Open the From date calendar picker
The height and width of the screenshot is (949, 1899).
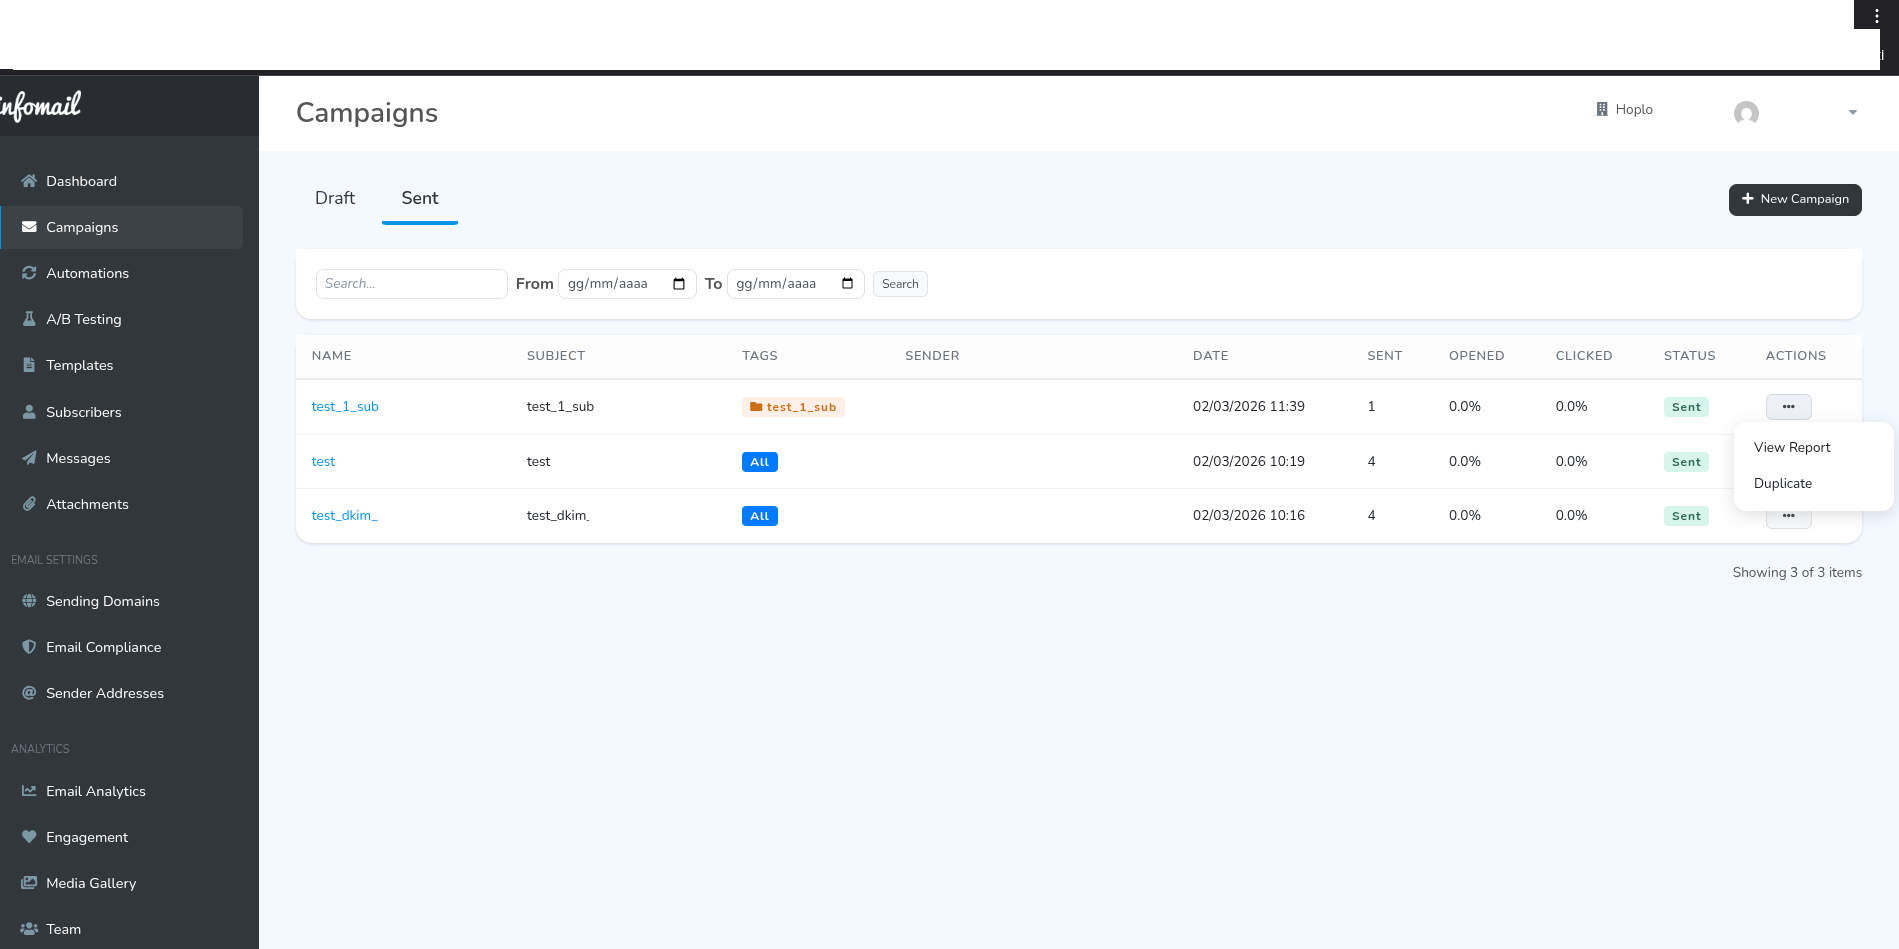pyautogui.click(x=679, y=284)
